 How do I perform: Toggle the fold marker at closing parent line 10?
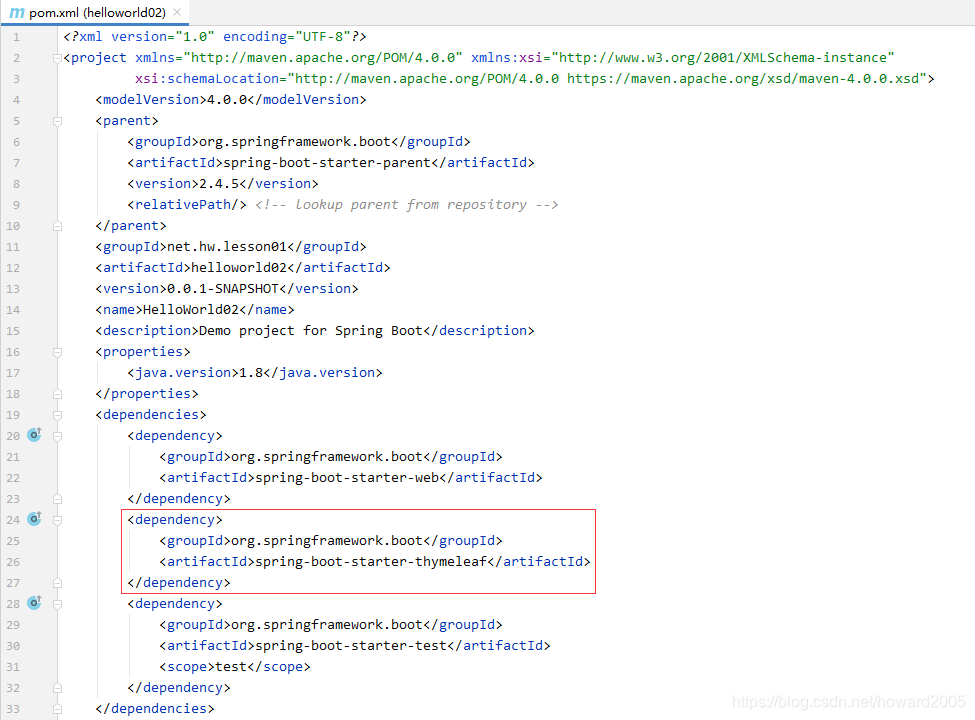pos(57,226)
